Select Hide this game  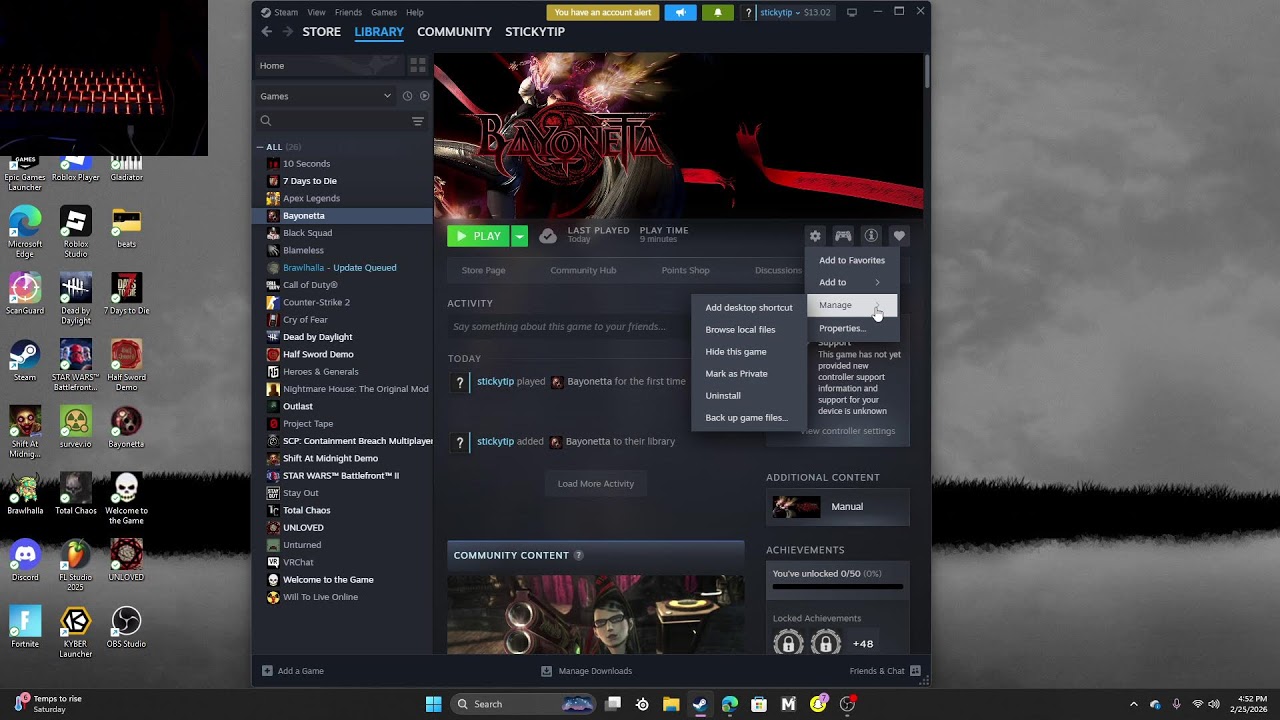coord(749,351)
